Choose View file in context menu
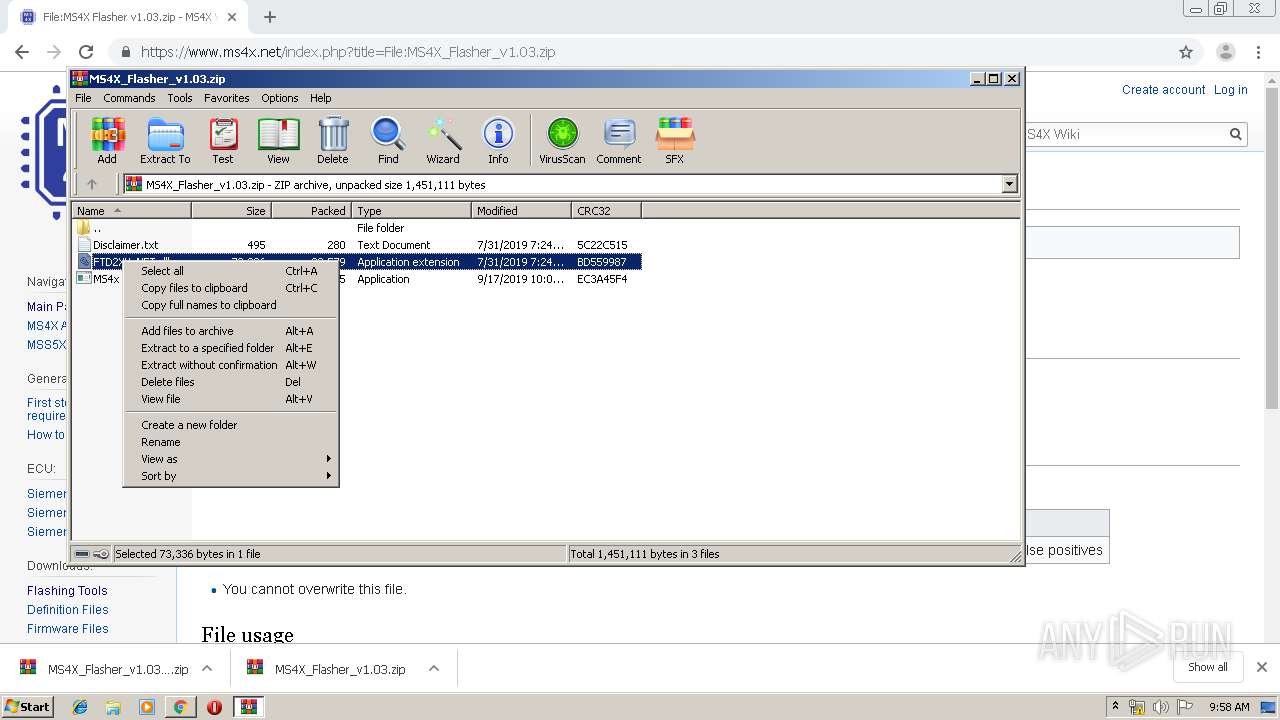The image size is (1280, 720). click(x=231, y=399)
